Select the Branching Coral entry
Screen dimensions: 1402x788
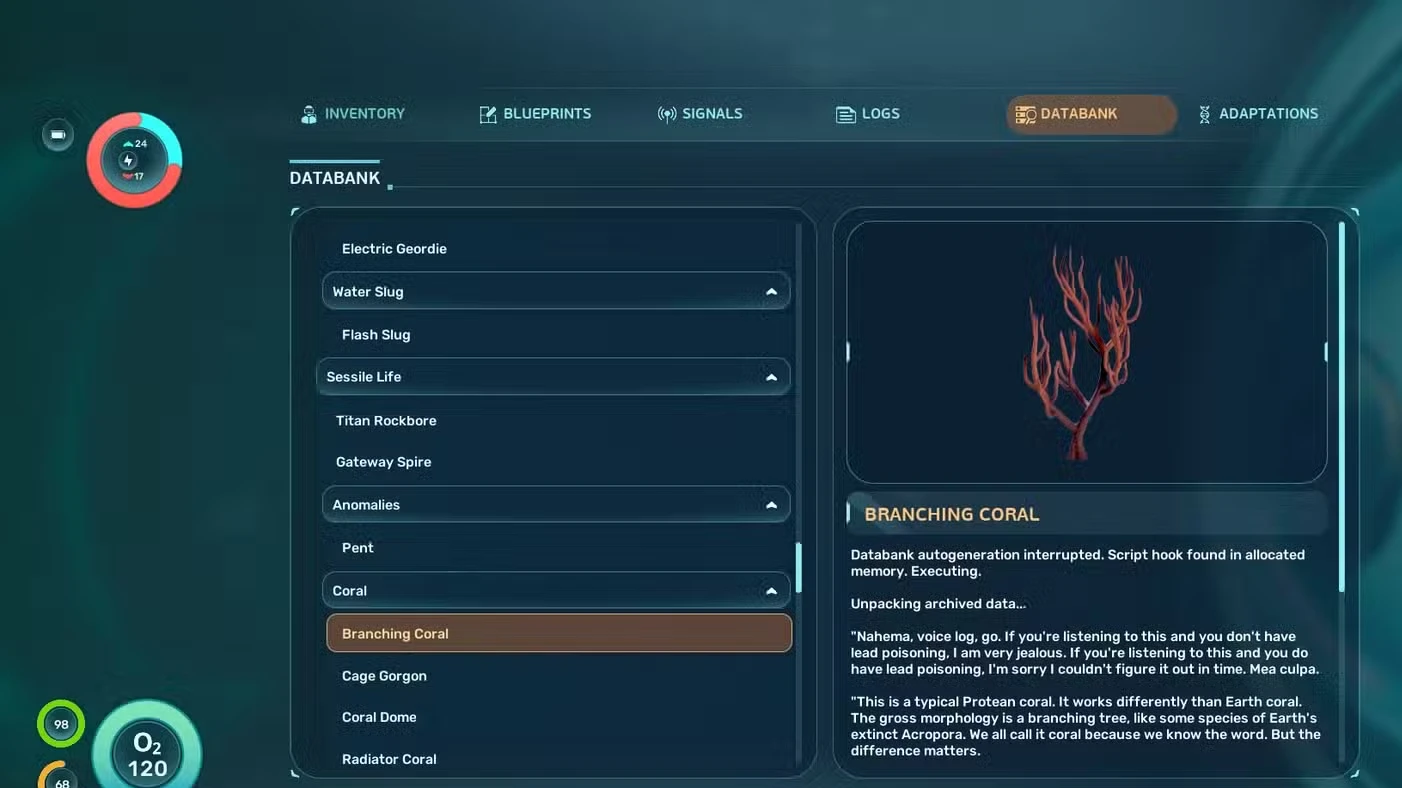click(x=559, y=634)
